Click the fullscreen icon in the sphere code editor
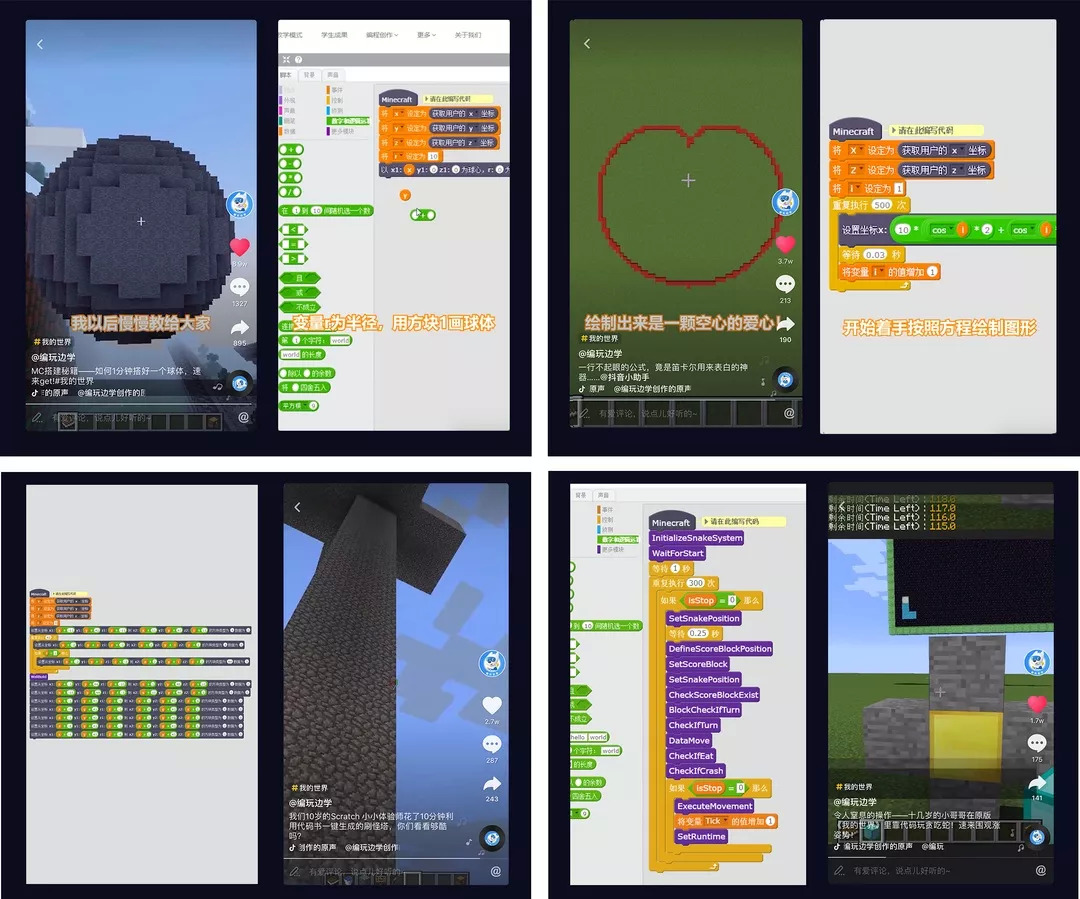 (x=287, y=60)
